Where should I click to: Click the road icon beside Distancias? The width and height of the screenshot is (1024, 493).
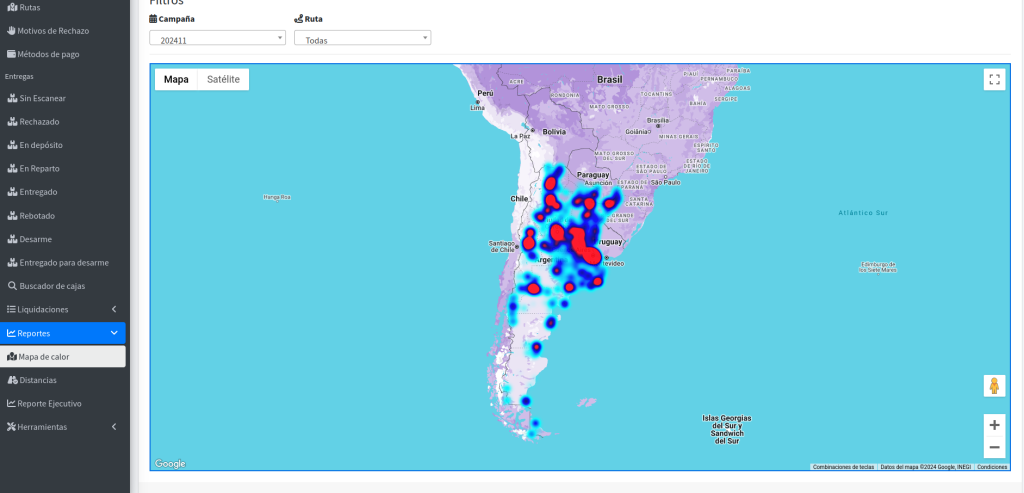point(12,380)
